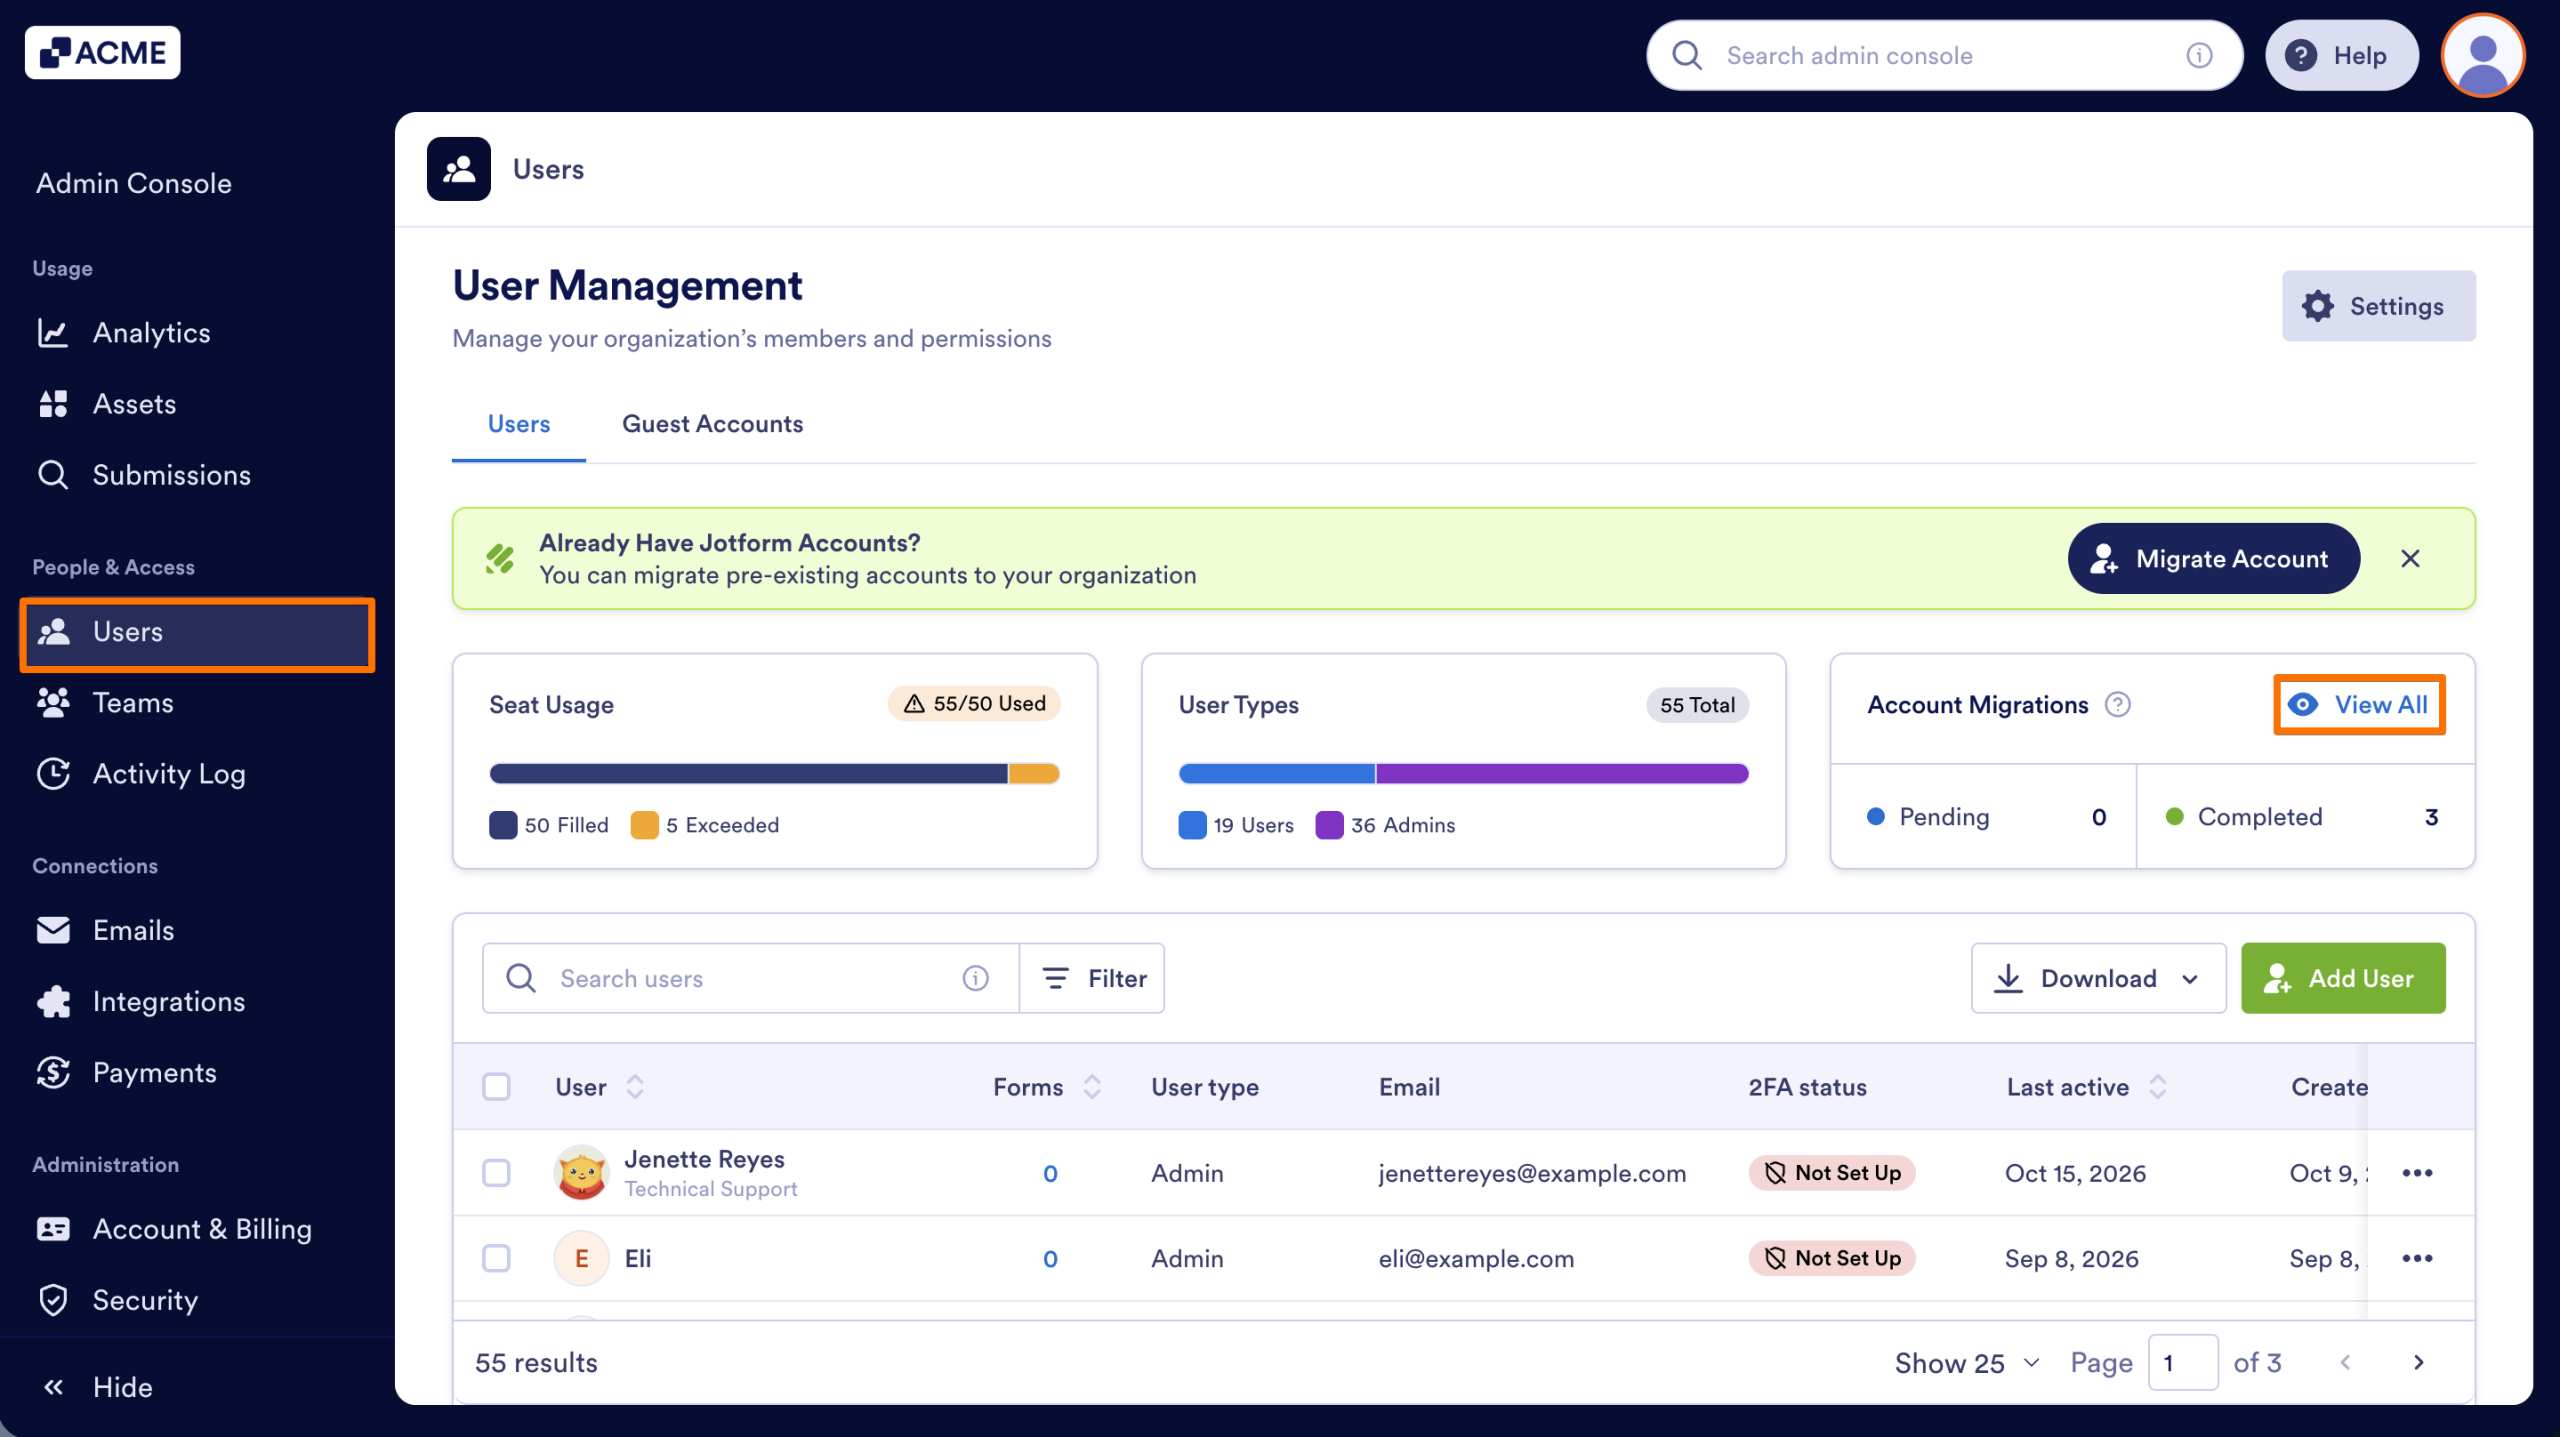Select the Eli row checkbox
Screen dimensions: 2560x1437
496,1258
